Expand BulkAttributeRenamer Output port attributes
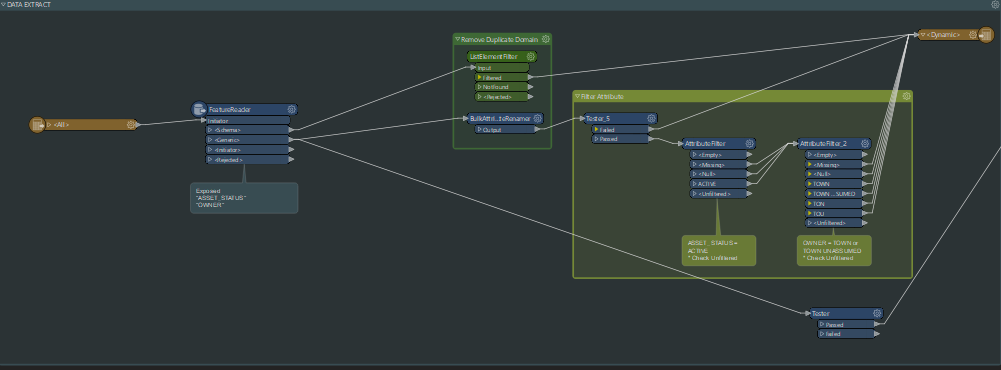The width and height of the screenshot is (1001, 370). 479,129
